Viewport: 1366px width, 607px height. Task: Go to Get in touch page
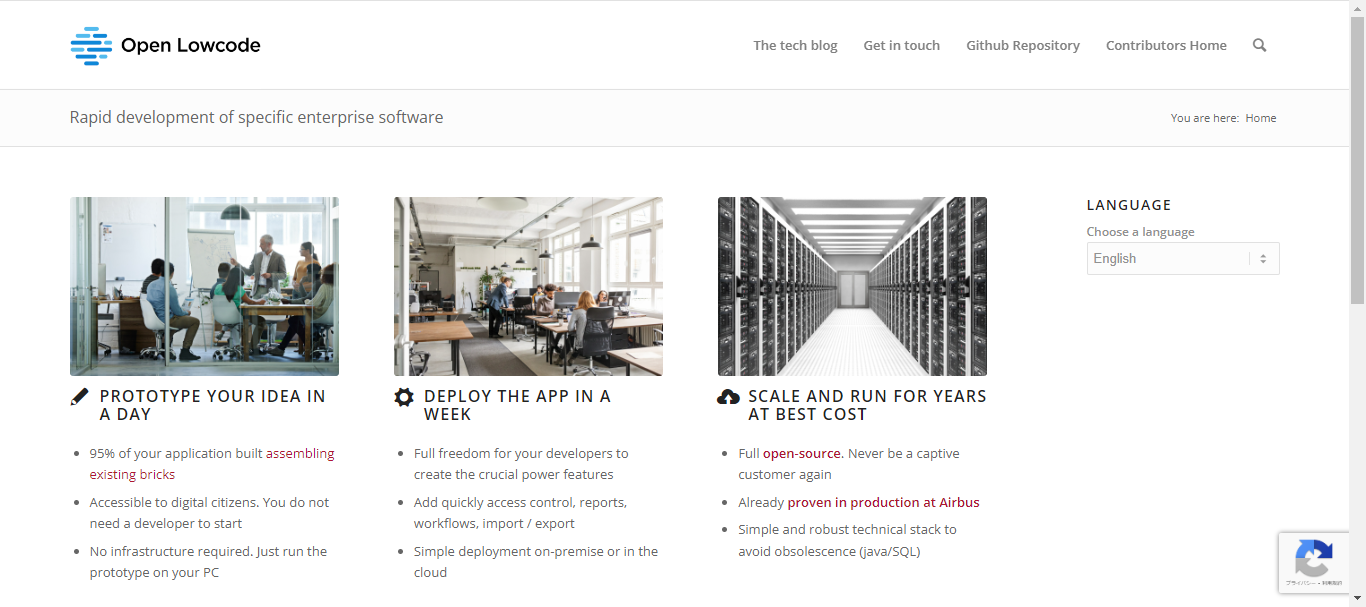901,45
